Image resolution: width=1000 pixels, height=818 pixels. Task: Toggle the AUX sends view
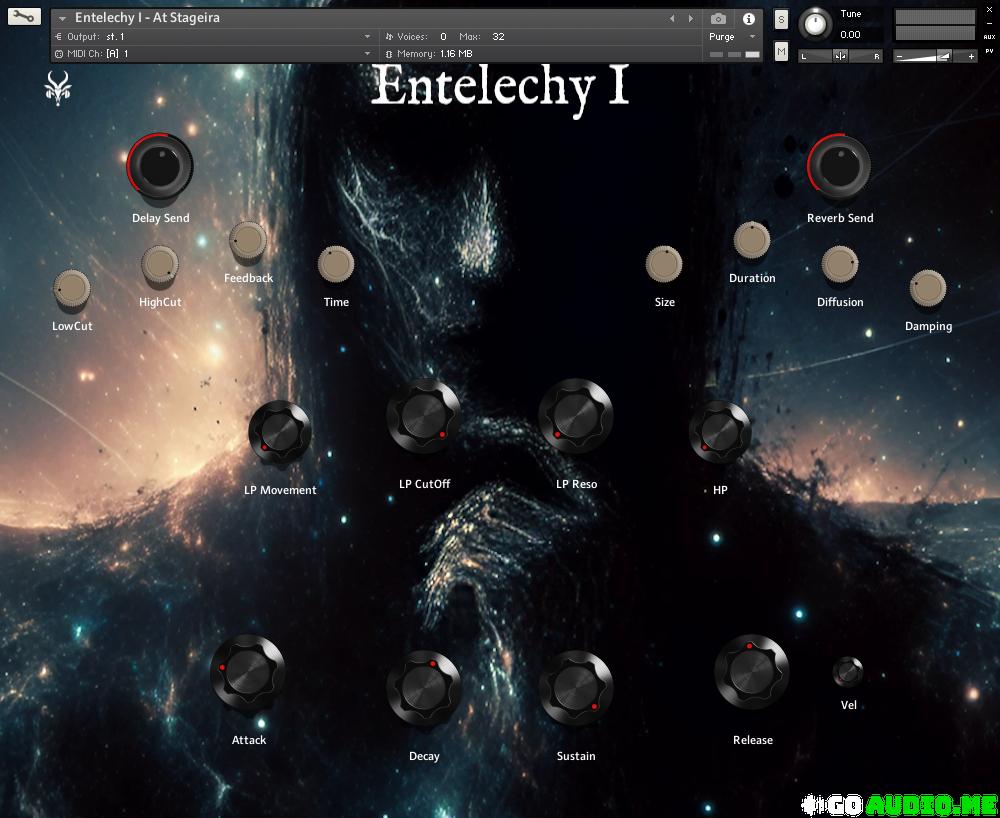point(990,37)
